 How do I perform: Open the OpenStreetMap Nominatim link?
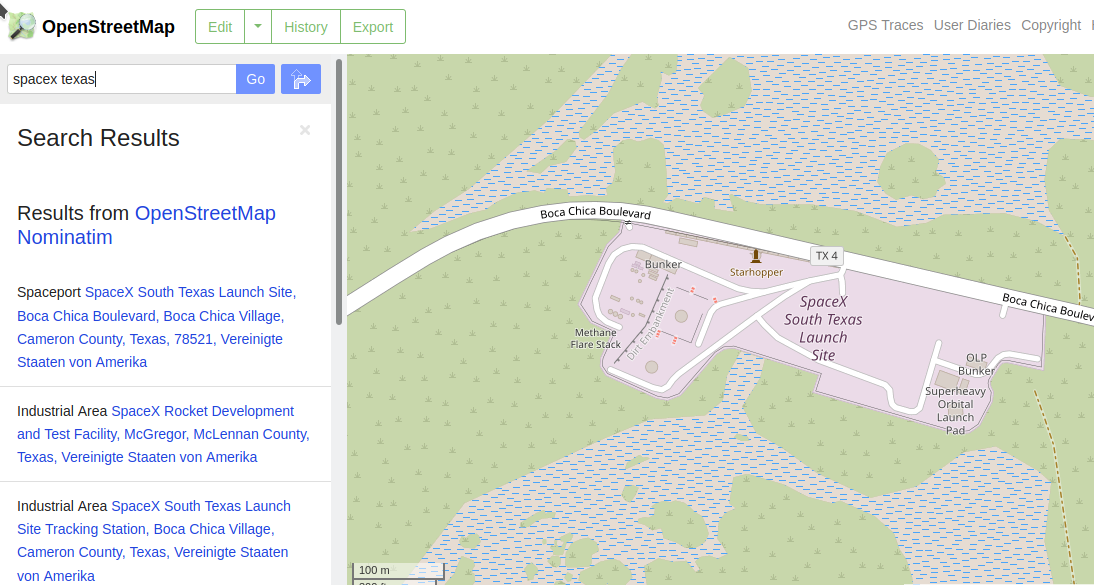coord(147,225)
